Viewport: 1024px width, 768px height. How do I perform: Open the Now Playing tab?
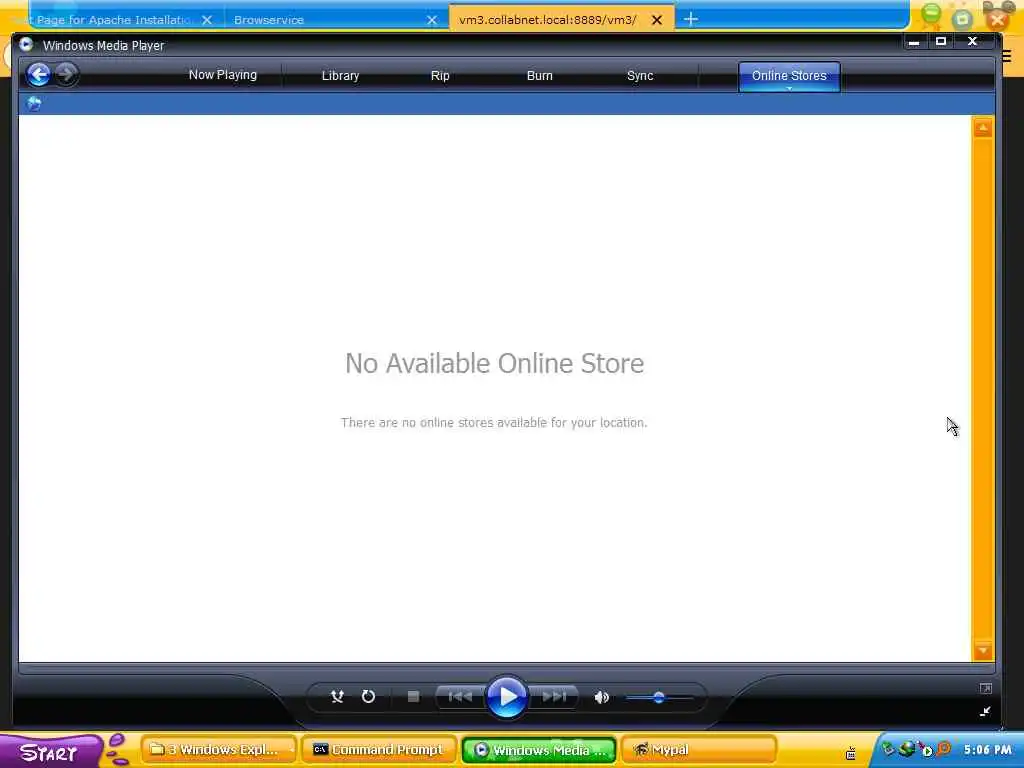(223, 75)
